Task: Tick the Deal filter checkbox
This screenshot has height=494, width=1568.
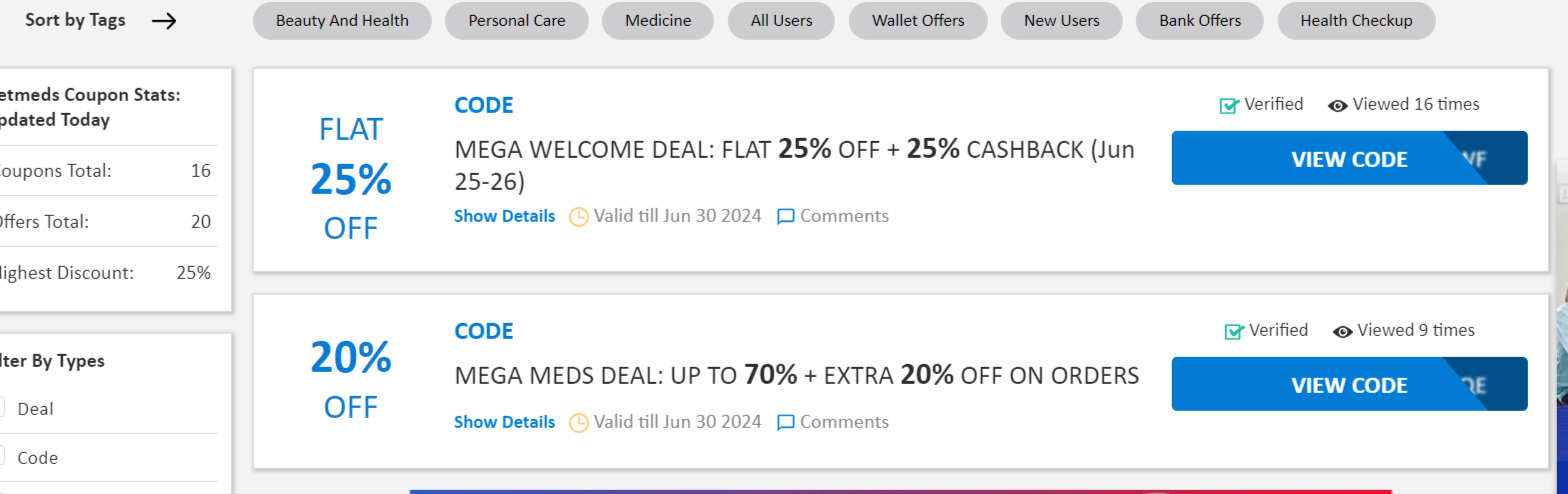Action: tap(2, 407)
